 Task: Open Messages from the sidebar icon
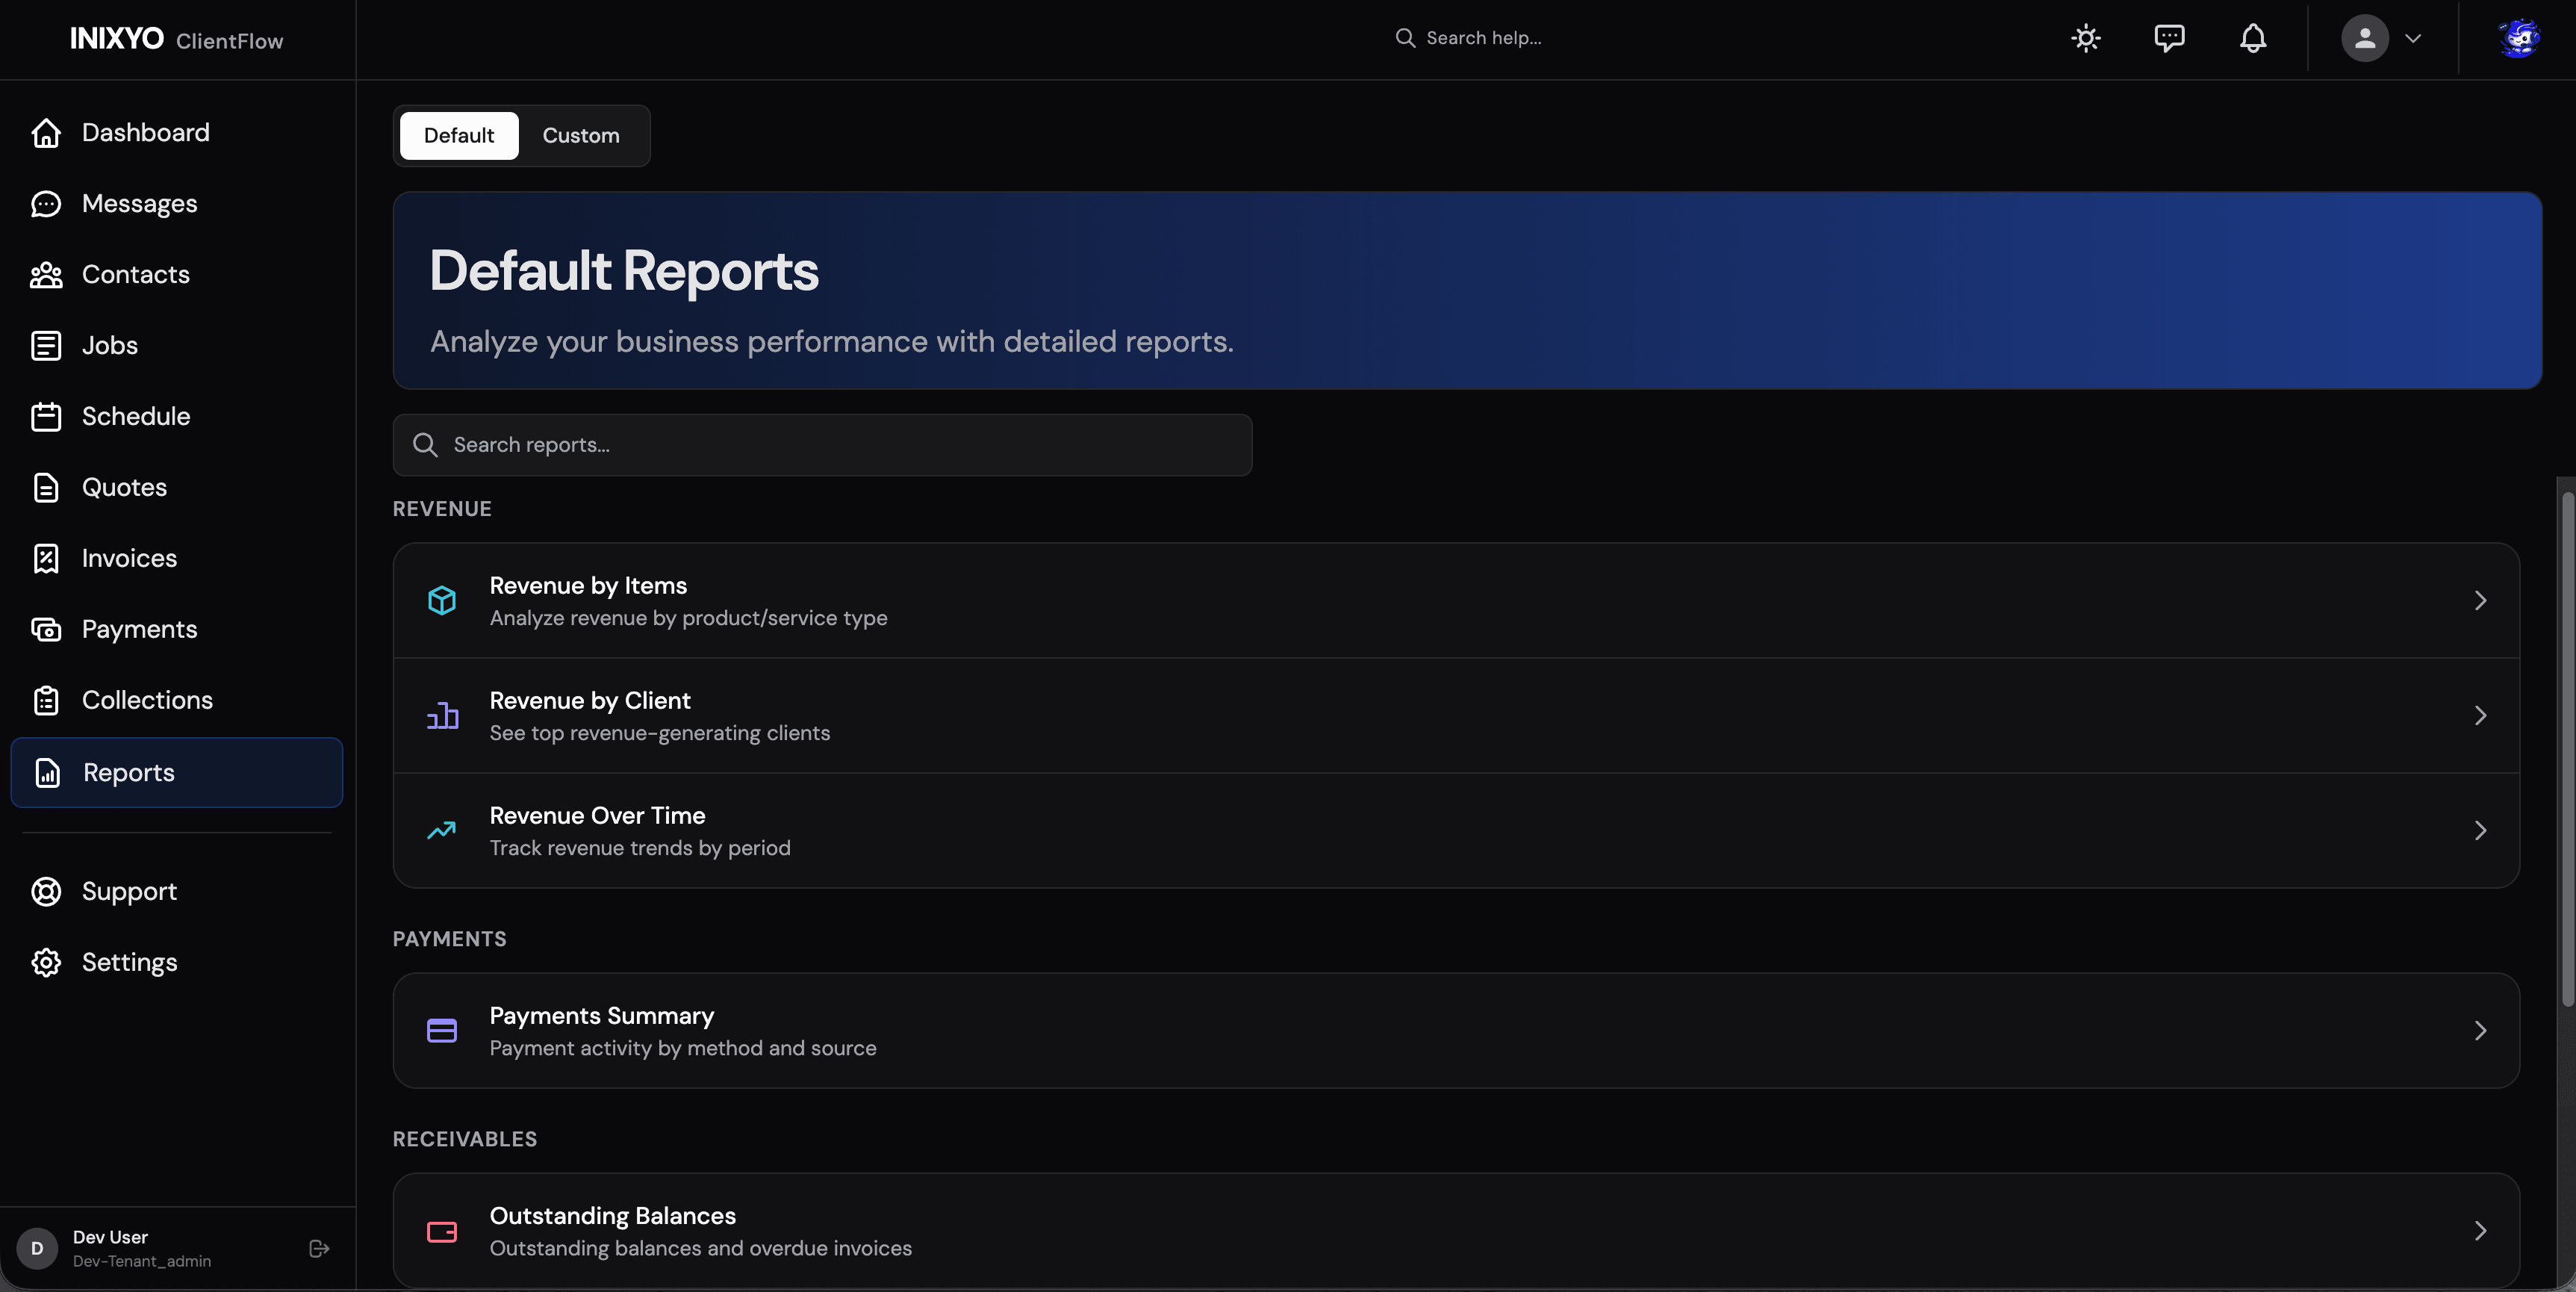tap(47, 203)
